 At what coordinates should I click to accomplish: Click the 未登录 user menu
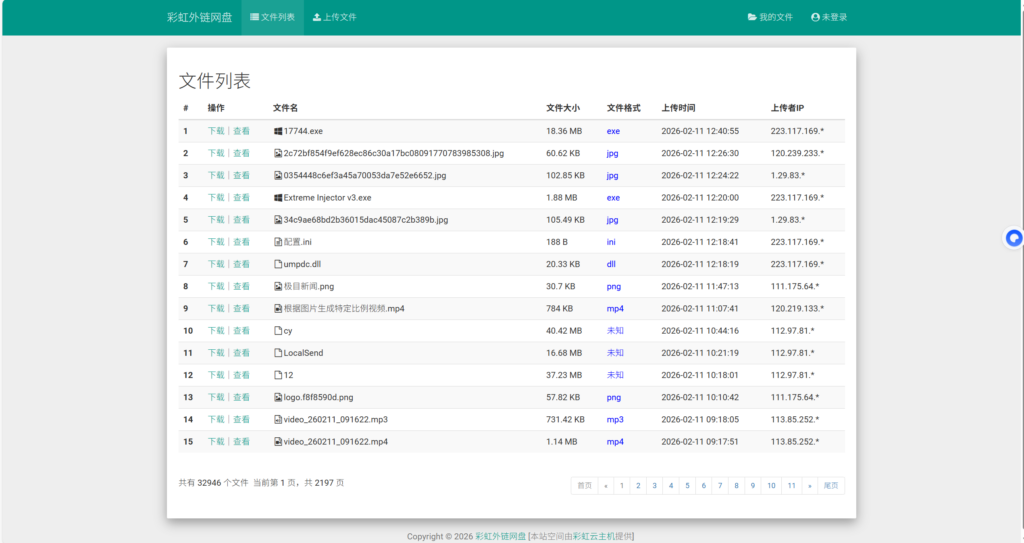tap(829, 18)
